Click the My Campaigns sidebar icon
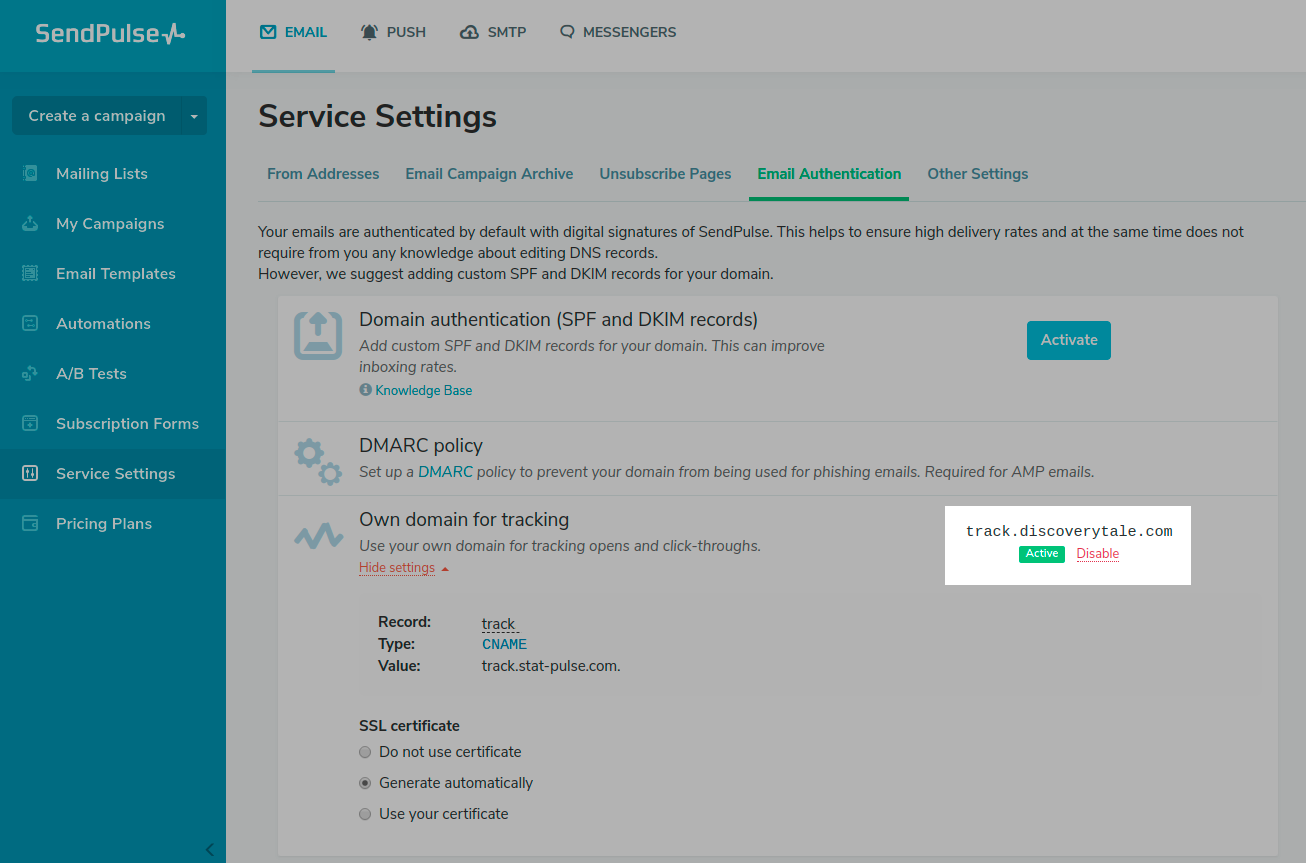Viewport: 1306px width, 863px height. click(30, 224)
